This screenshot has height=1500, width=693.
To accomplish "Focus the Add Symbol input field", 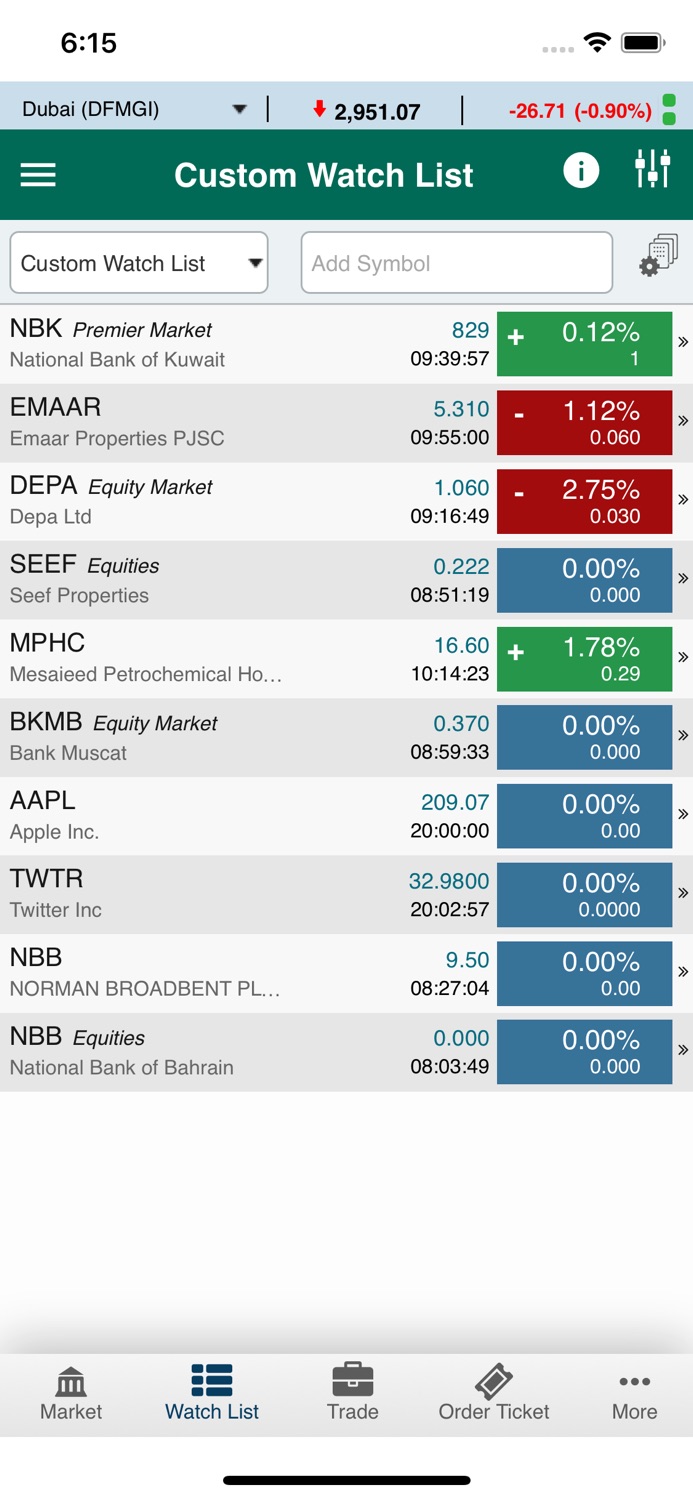I will [x=457, y=263].
